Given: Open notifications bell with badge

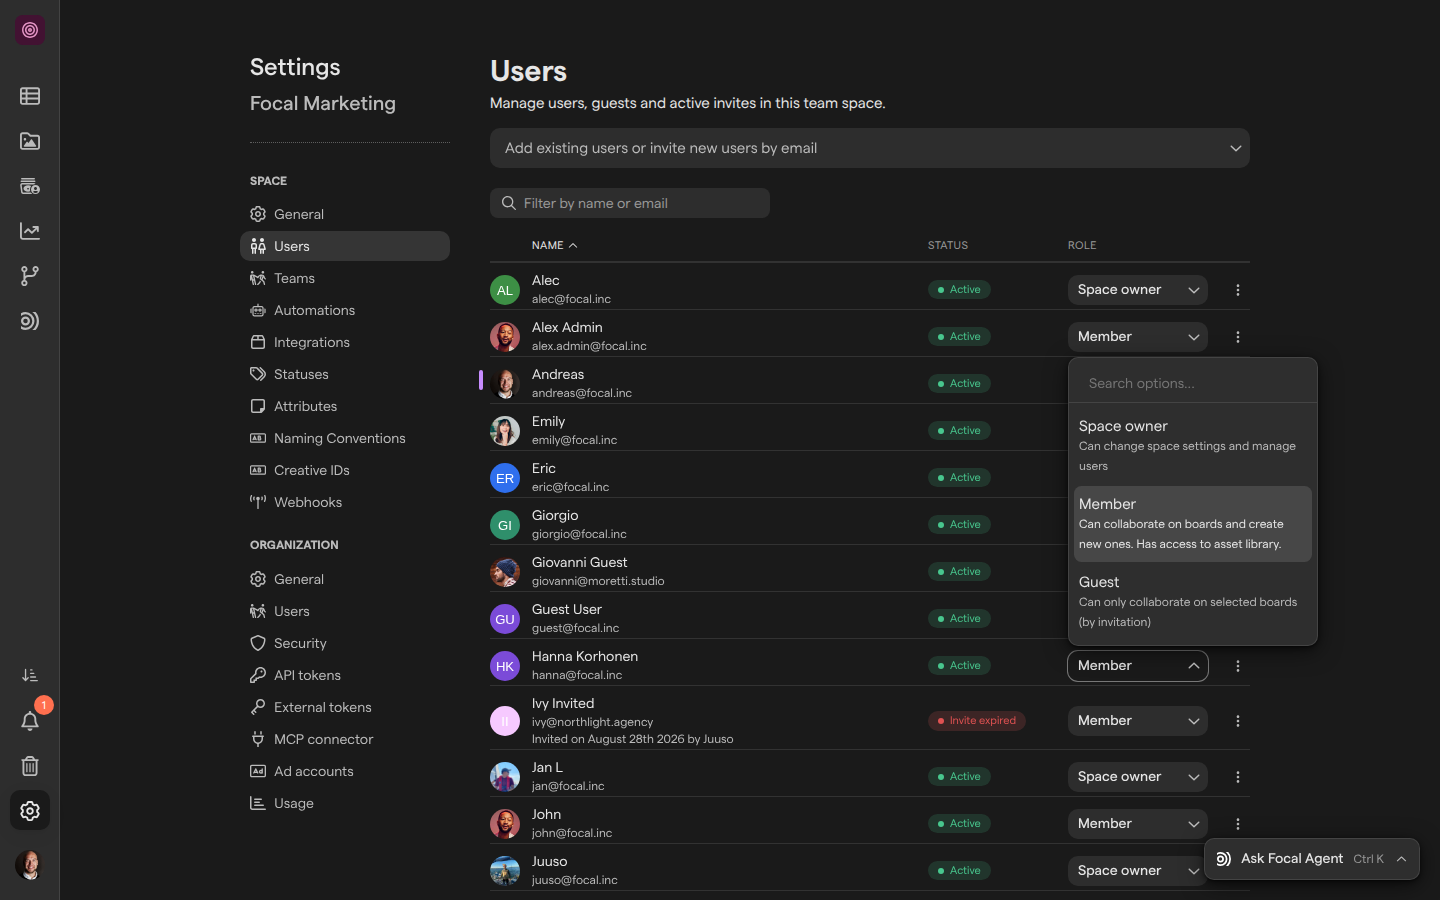Looking at the screenshot, I should (x=30, y=721).
